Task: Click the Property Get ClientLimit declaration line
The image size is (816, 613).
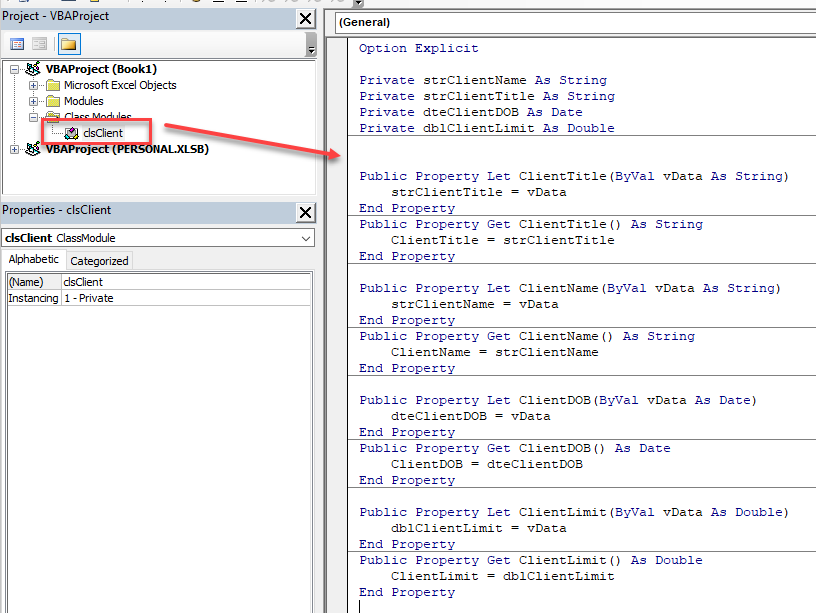Action: [x=531, y=560]
